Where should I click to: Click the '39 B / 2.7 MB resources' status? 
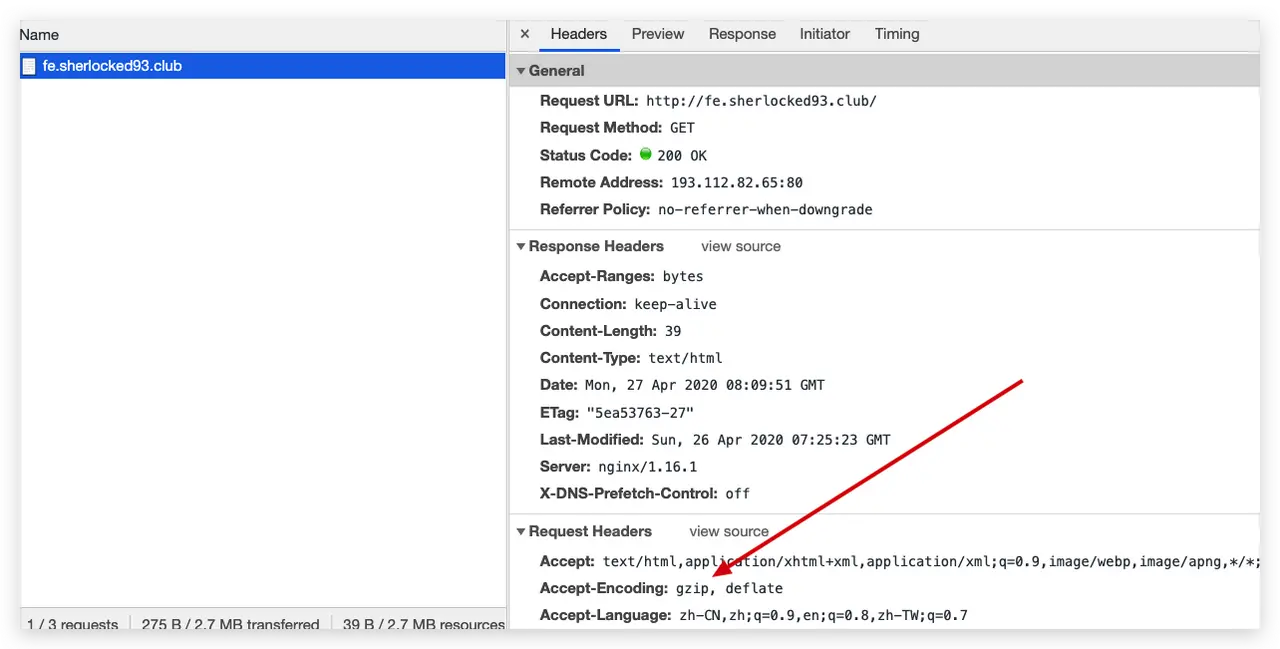click(424, 622)
